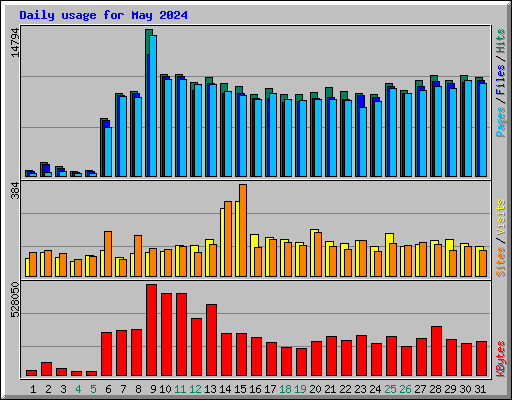
Task: Click the 'Hits' legend label
Action: pyautogui.click(x=501, y=41)
